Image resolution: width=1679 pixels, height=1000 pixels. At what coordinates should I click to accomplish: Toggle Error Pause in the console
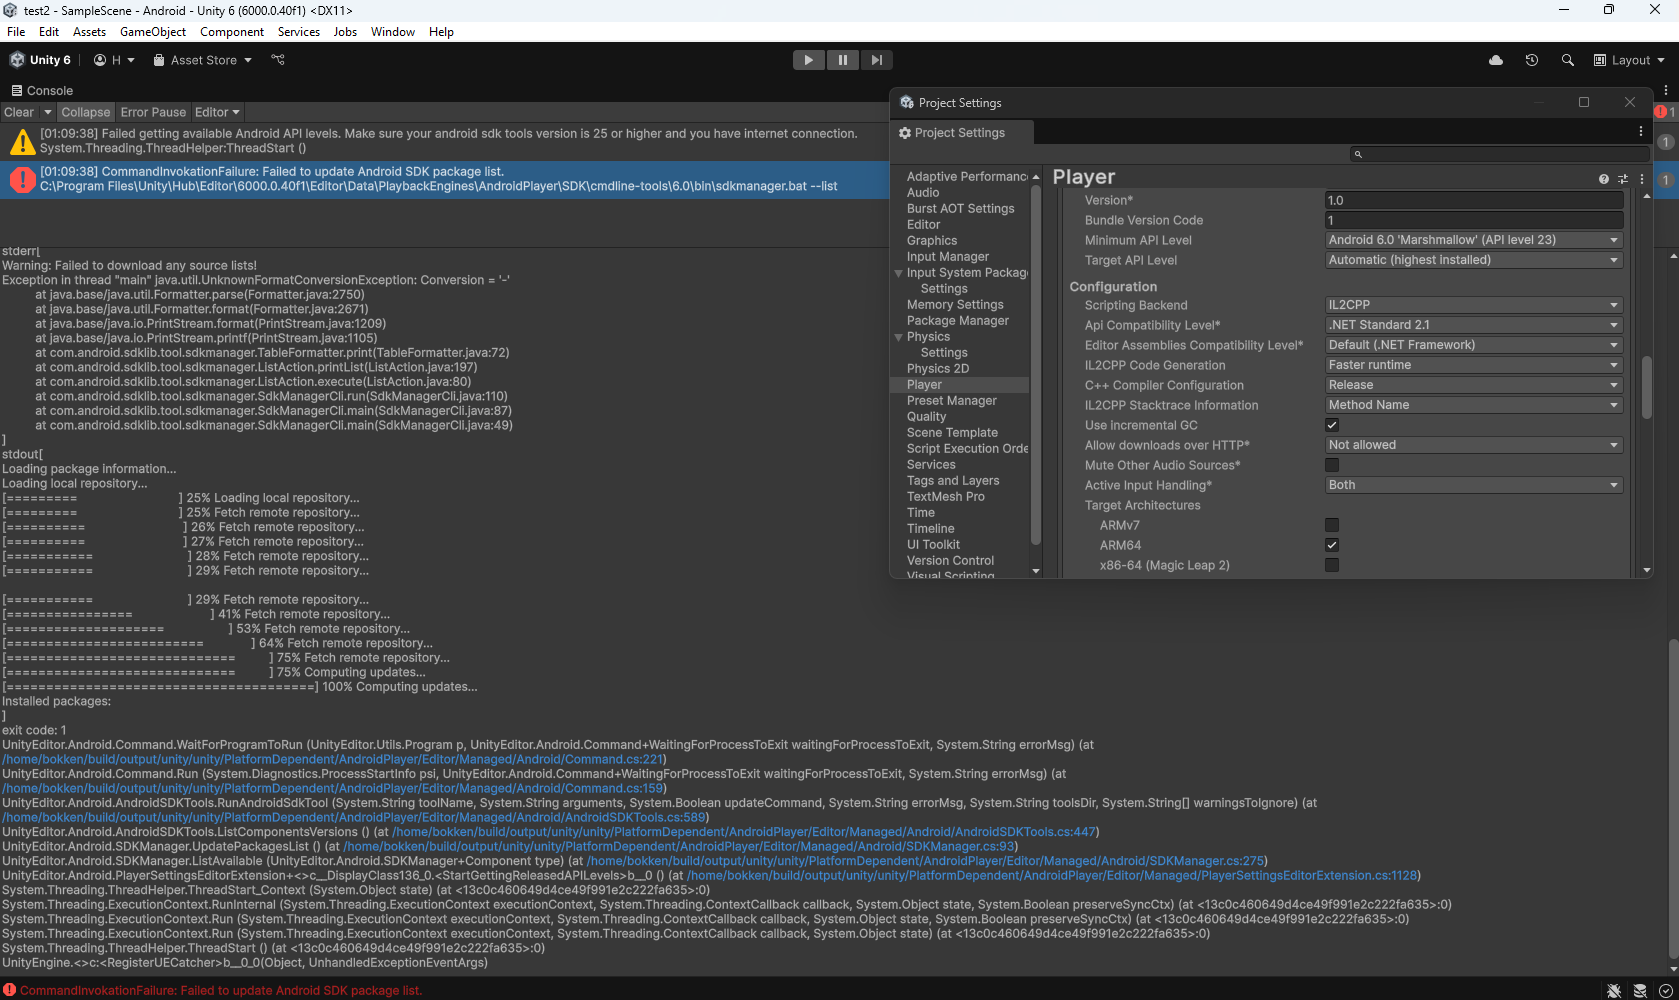point(153,112)
